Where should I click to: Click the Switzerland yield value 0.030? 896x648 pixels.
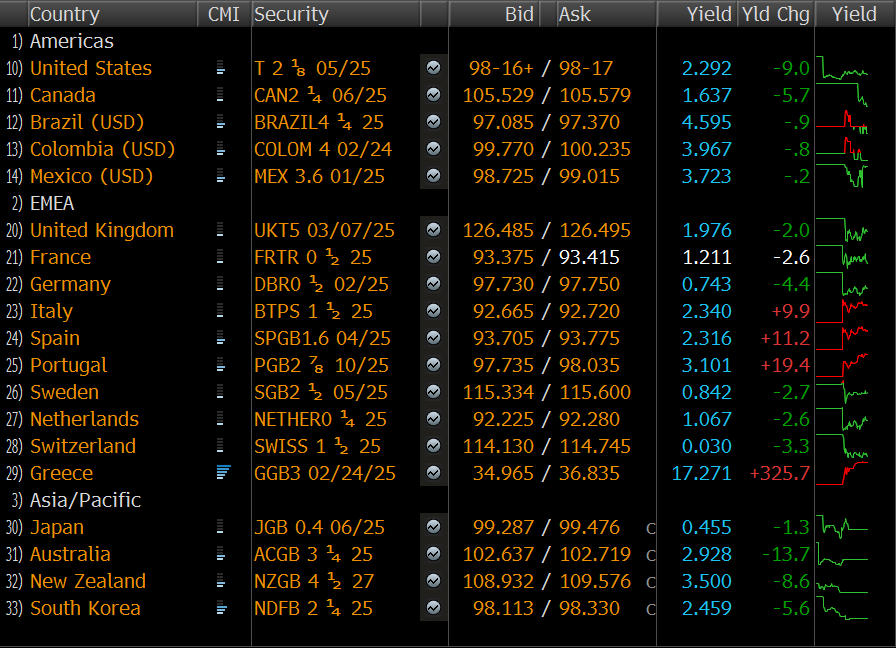[x=706, y=446]
